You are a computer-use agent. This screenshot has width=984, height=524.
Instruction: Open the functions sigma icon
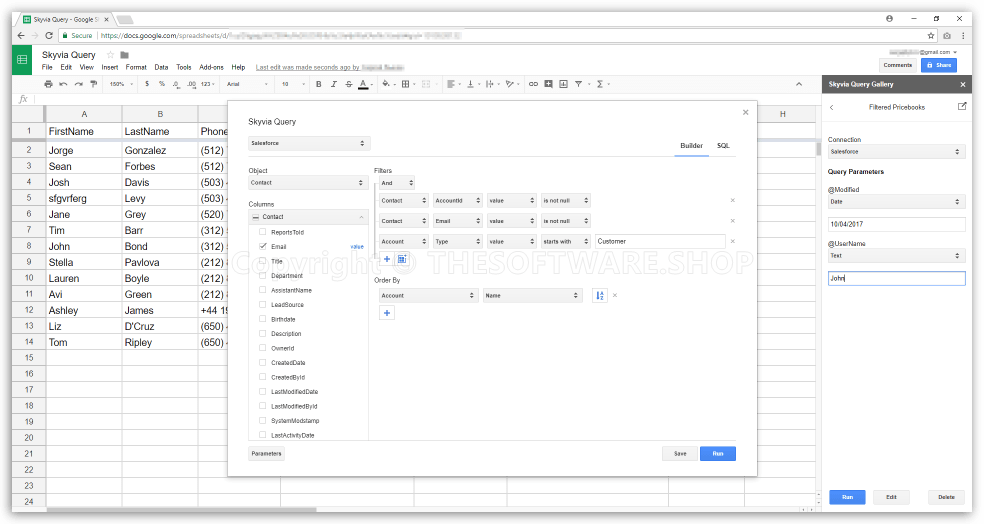point(600,84)
